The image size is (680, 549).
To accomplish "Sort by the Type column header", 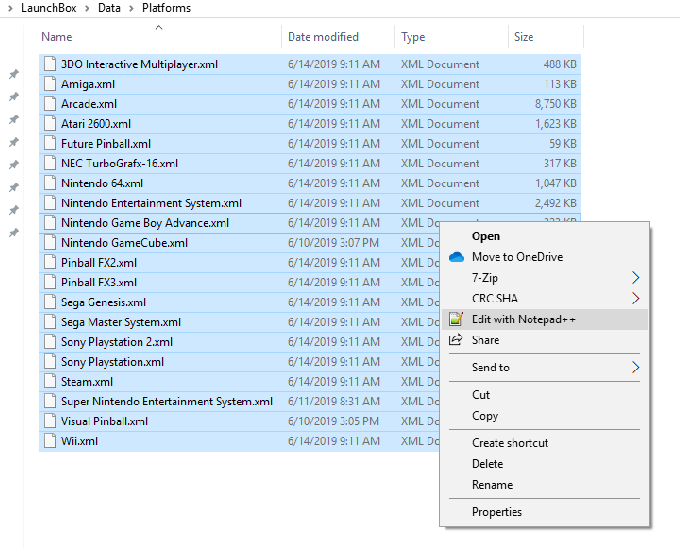I will point(413,37).
